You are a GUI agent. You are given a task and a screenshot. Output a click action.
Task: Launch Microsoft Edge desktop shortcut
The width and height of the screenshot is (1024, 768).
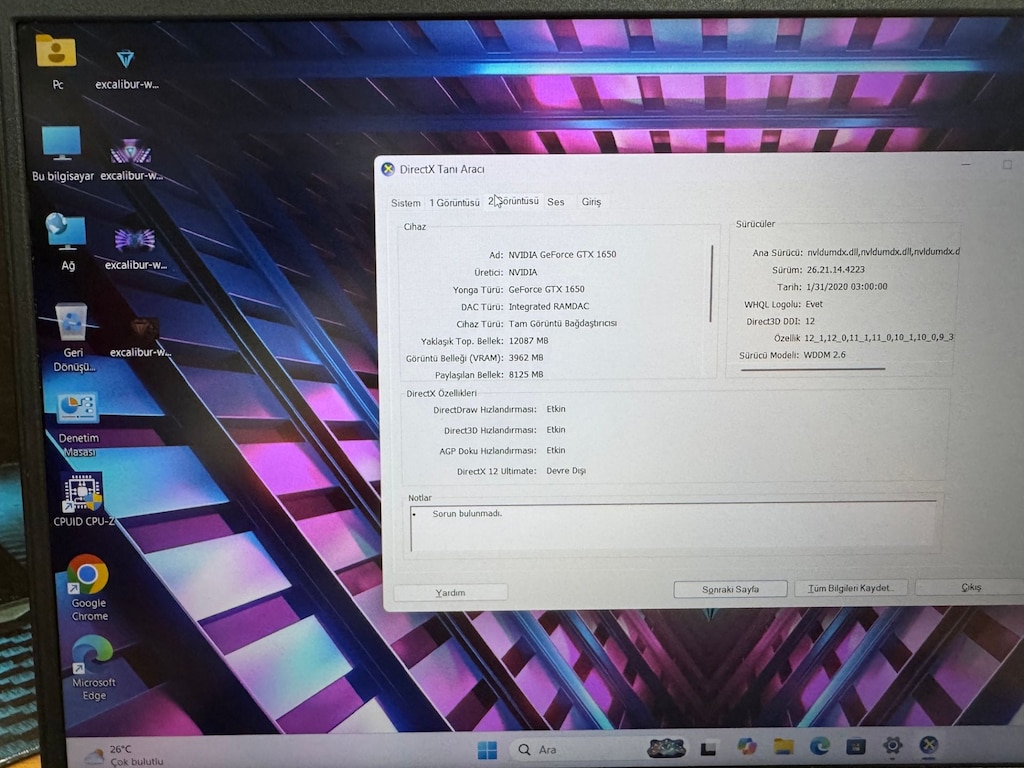(x=93, y=667)
